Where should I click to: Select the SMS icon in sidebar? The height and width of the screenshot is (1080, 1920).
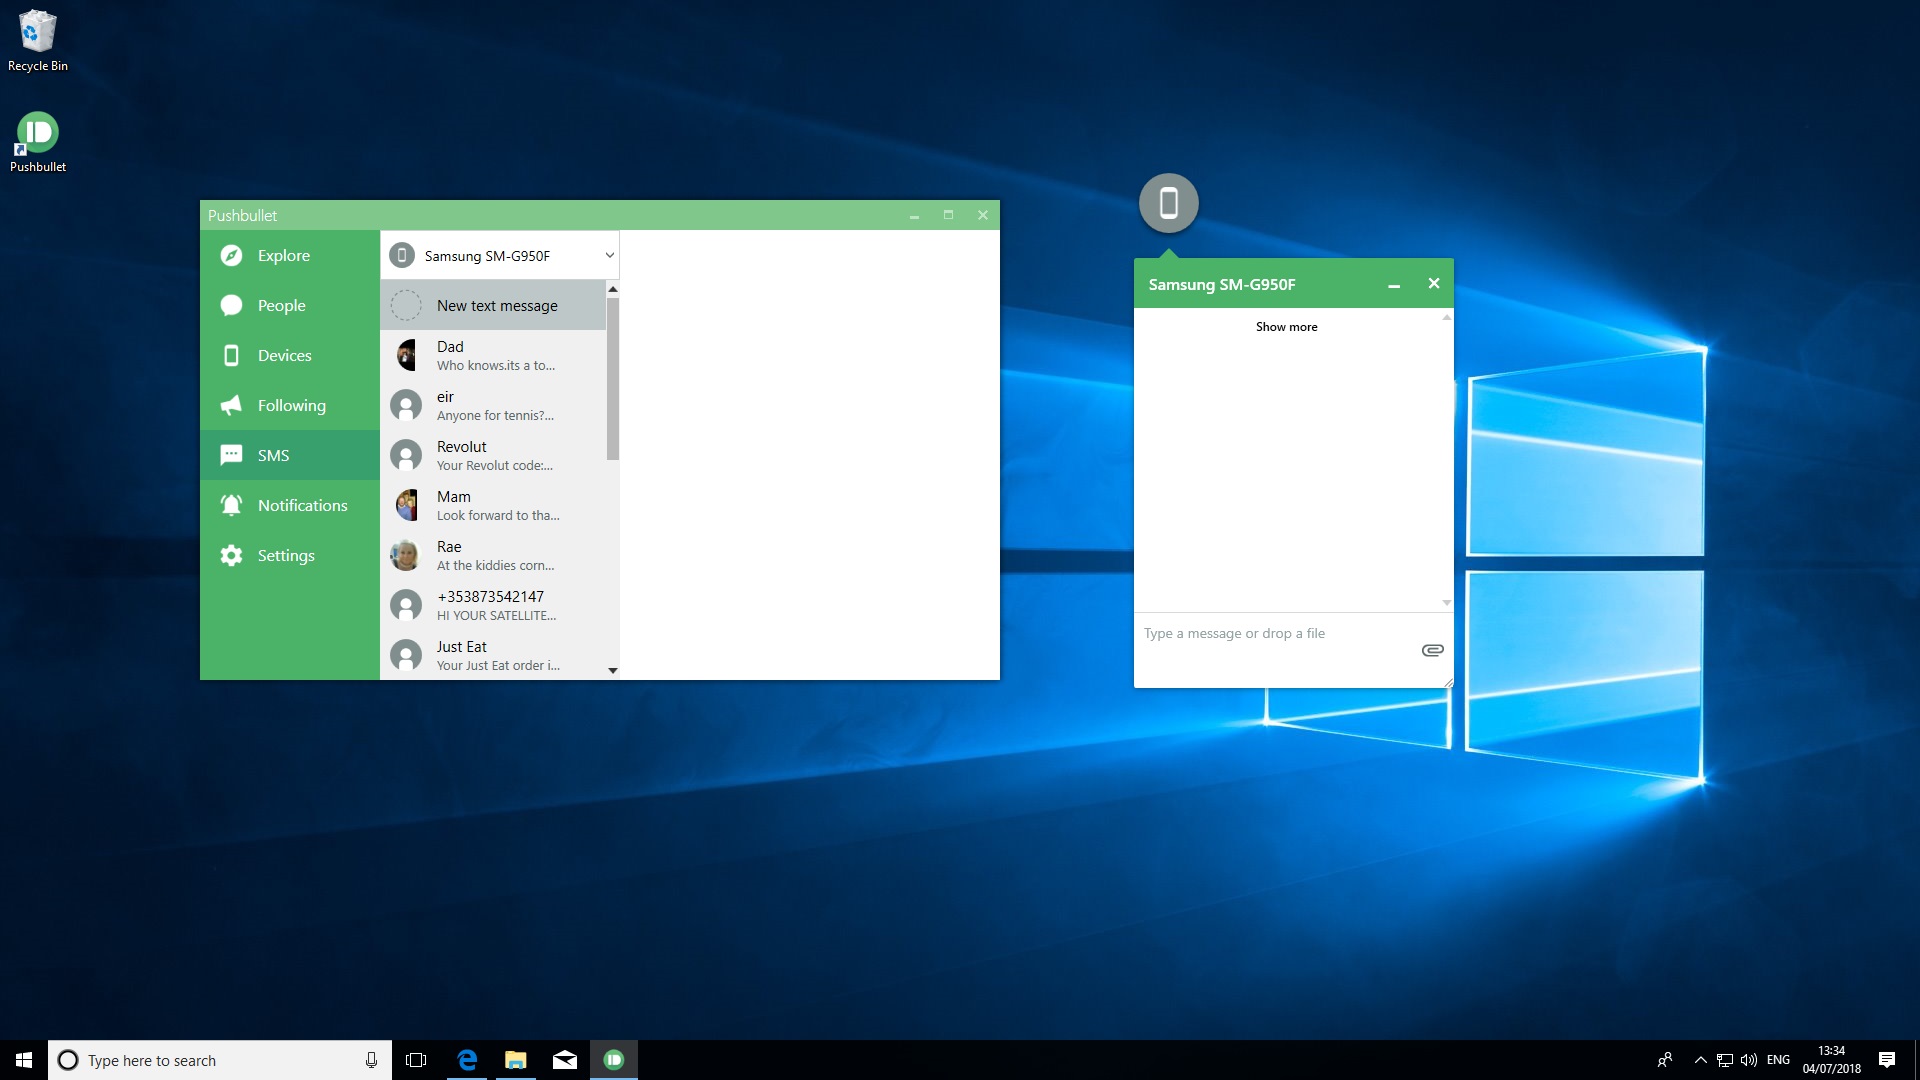(232, 454)
